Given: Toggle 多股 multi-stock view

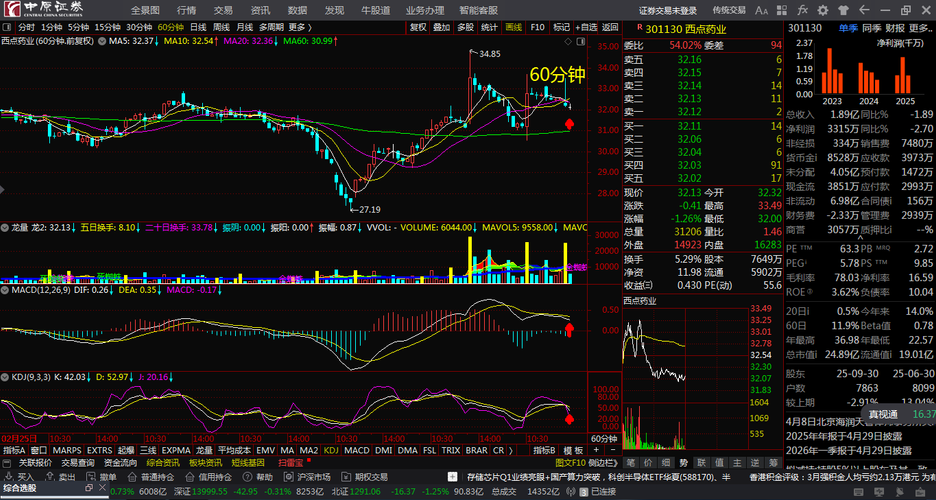Looking at the screenshot, I should pos(466,27).
